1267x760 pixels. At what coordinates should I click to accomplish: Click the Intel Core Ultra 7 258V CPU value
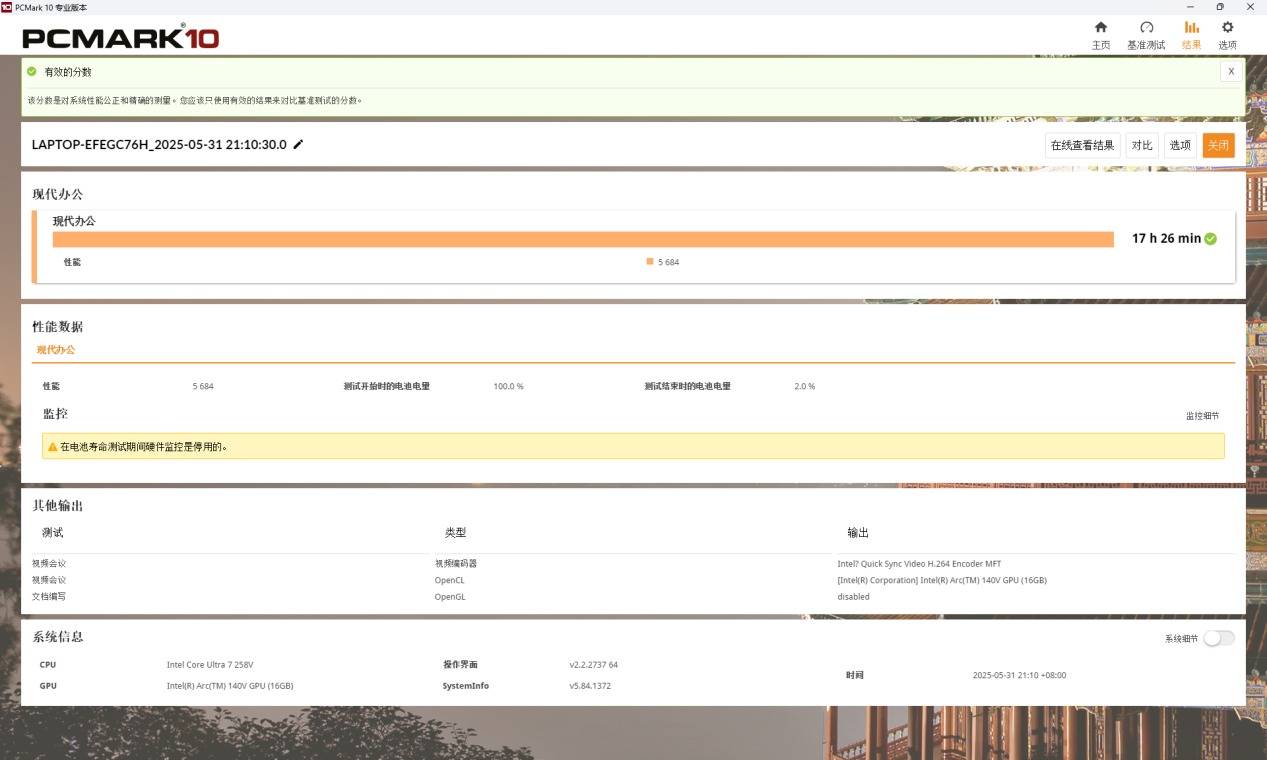pos(210,665)
